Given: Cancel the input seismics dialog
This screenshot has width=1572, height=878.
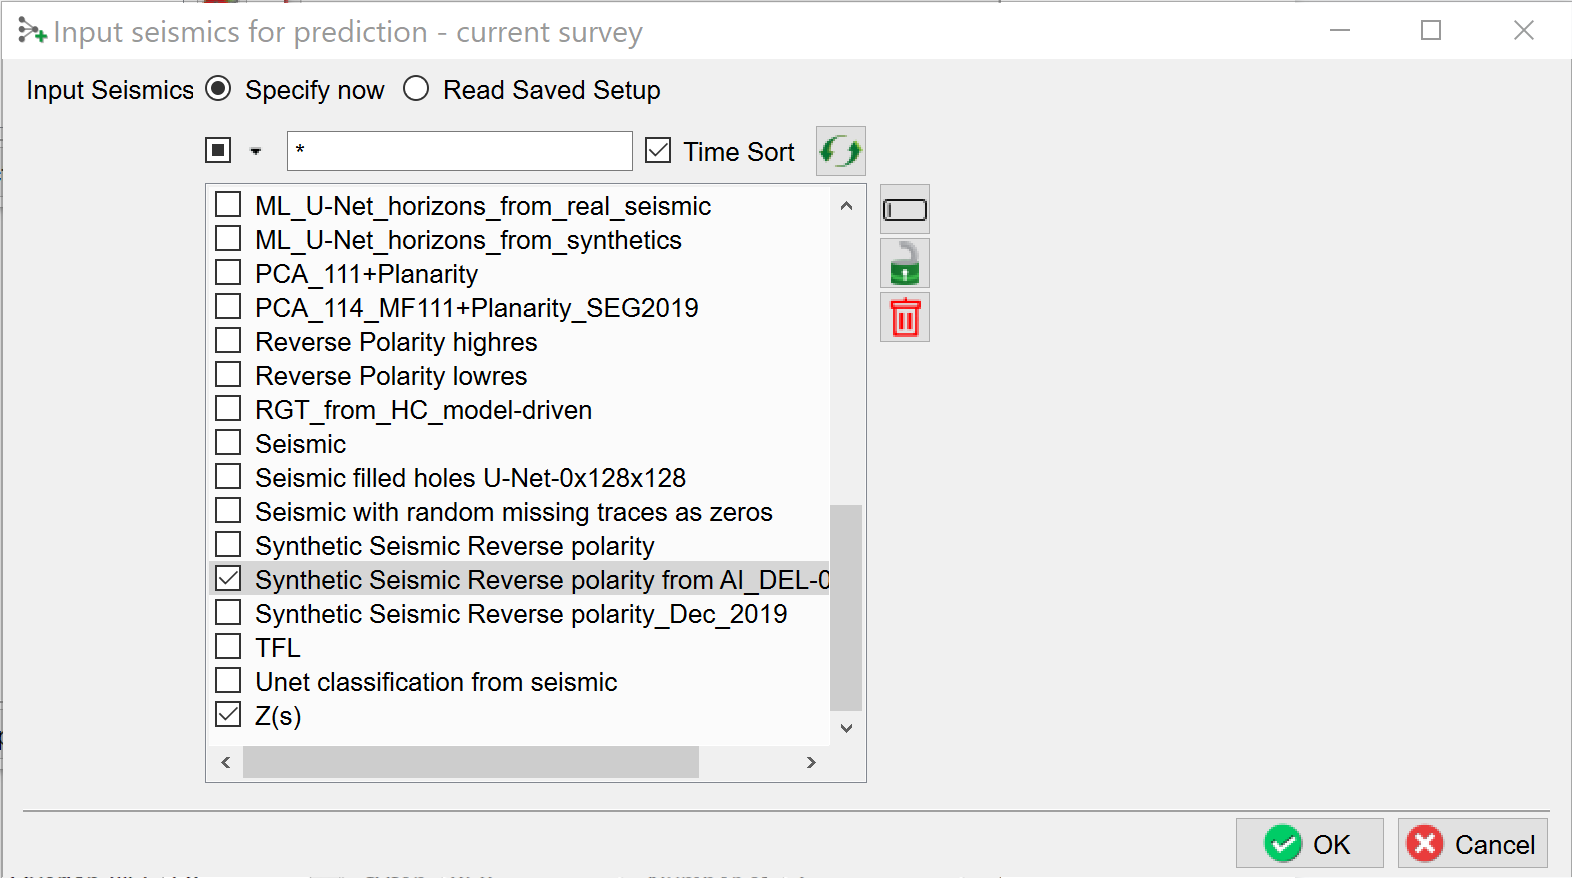Looking at the screenshot, I should [1472, 844].
